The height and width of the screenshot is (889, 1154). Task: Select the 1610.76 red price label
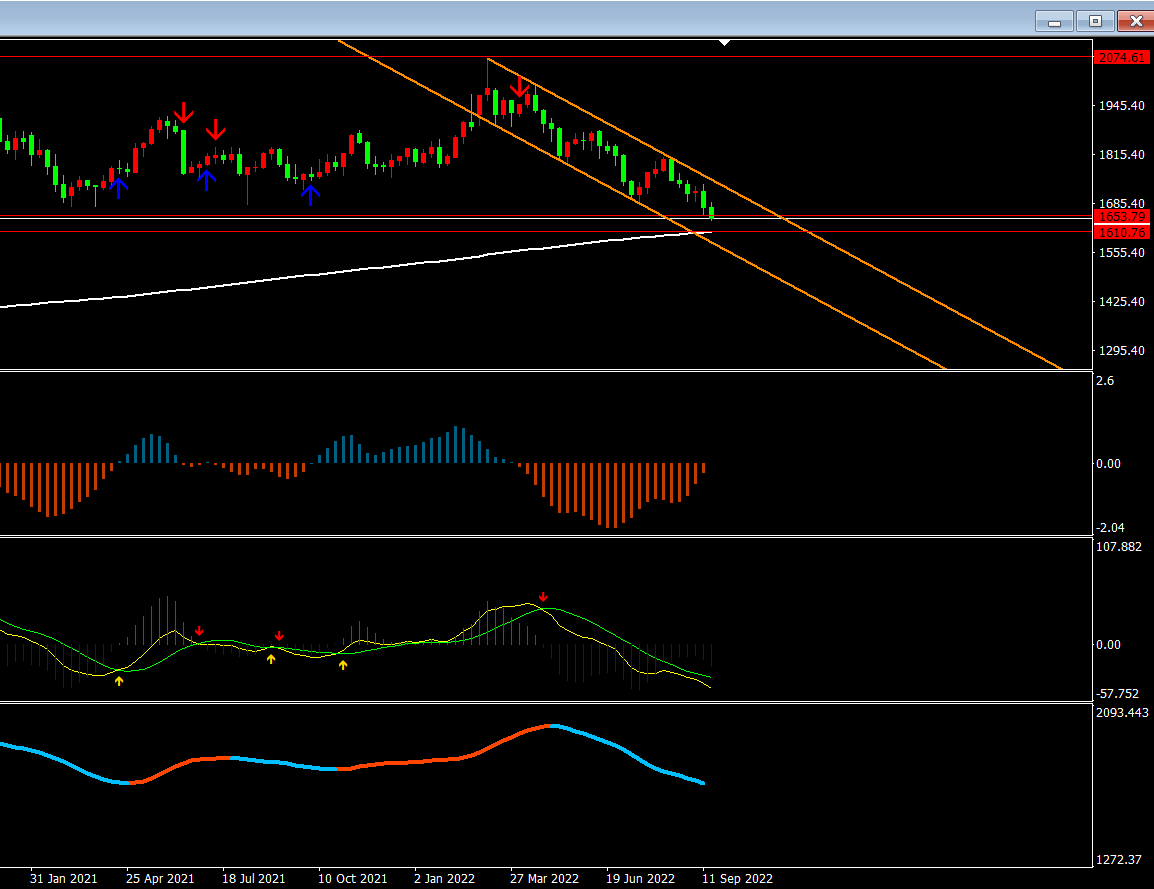[x=1122, y=233]
